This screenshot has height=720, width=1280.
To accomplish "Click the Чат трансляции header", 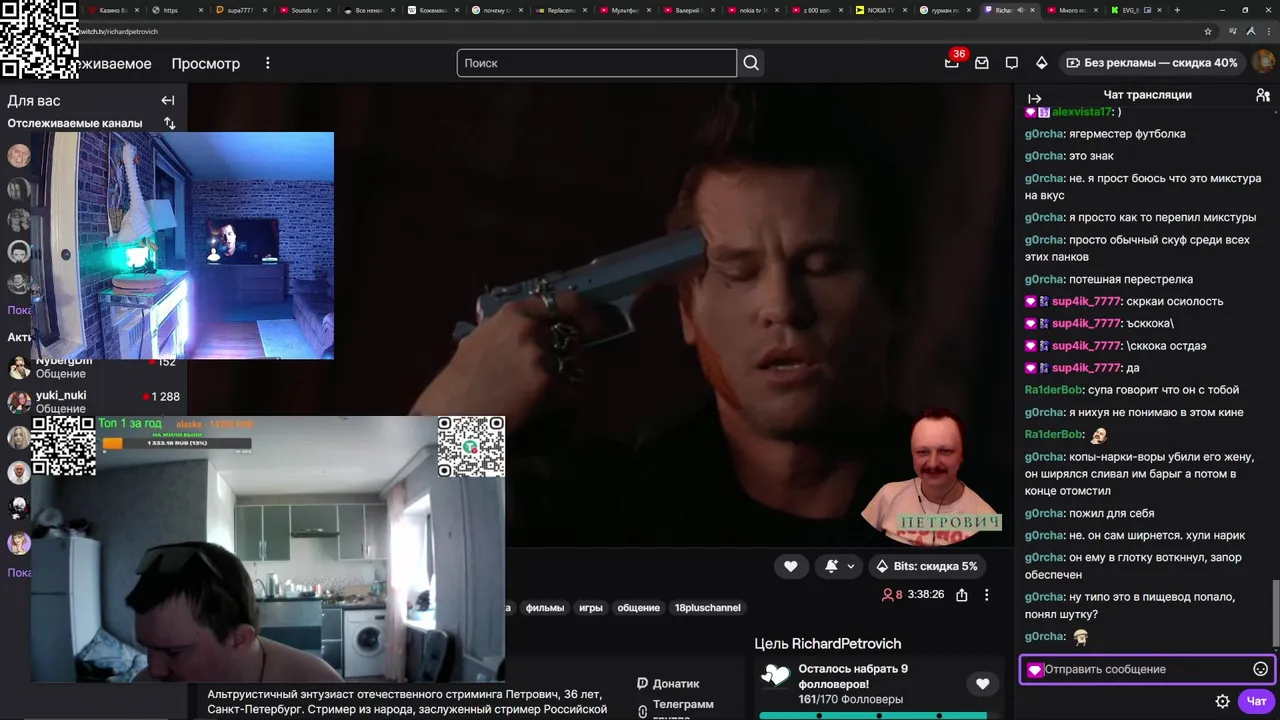I will 1147,95.
